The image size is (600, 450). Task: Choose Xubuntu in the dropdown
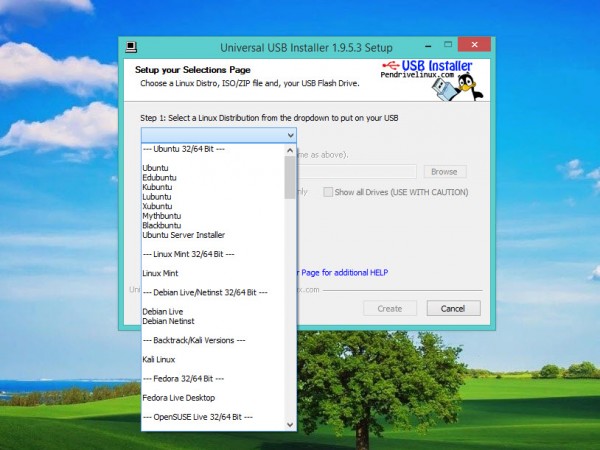tap(157, 206)
